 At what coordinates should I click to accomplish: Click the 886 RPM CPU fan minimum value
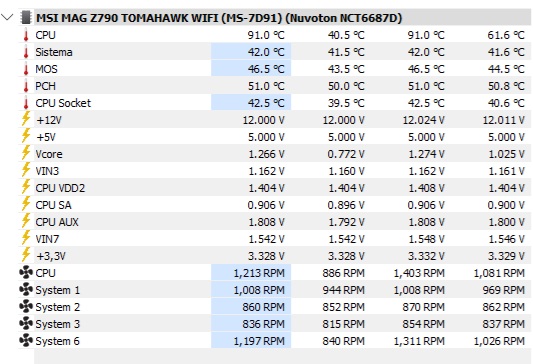pos(343,273)
